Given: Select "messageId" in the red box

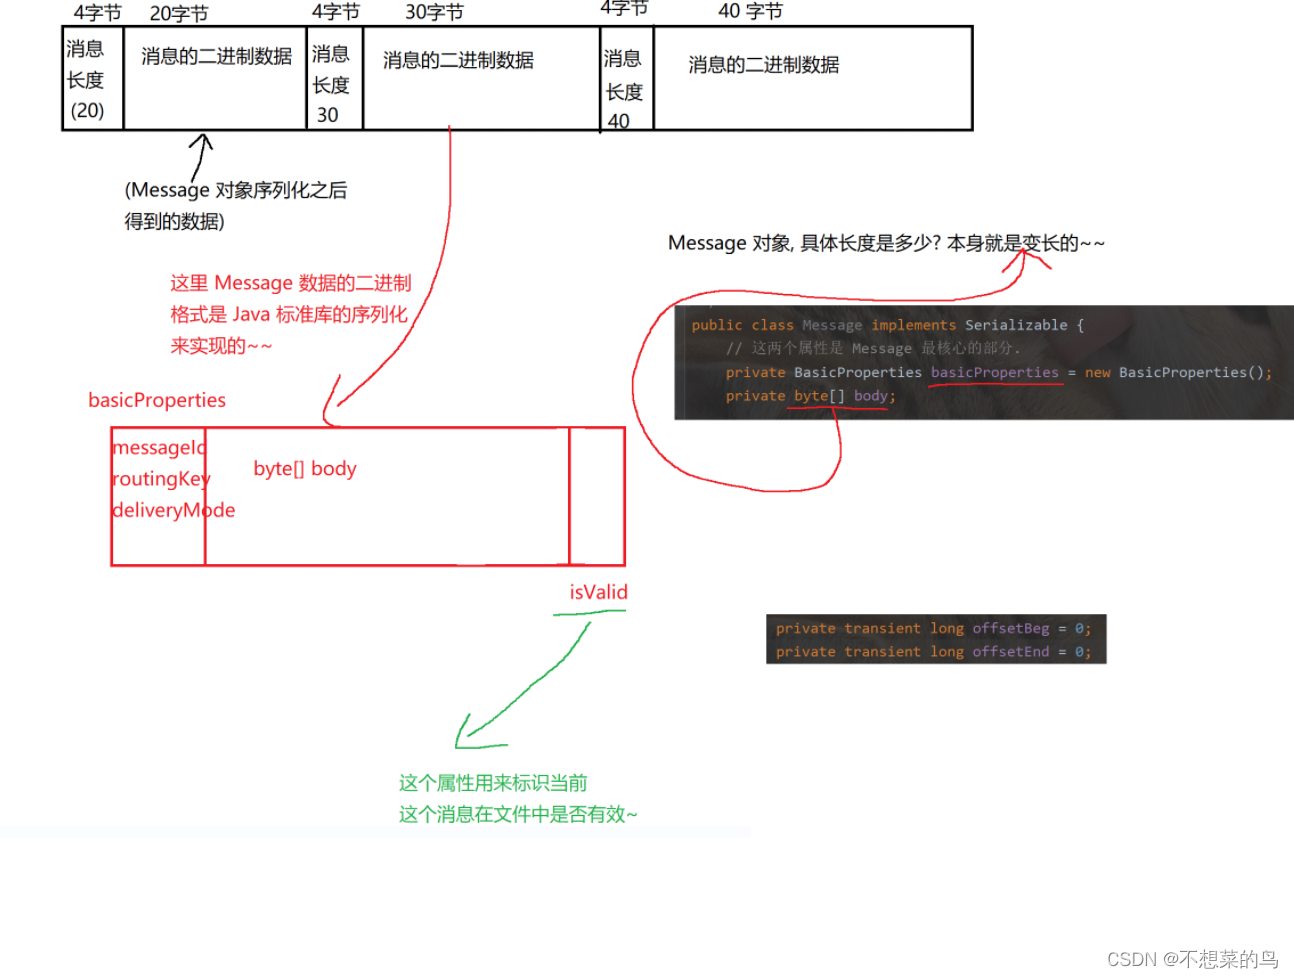Looking at the screenshot, I should [x=159, y=447].
